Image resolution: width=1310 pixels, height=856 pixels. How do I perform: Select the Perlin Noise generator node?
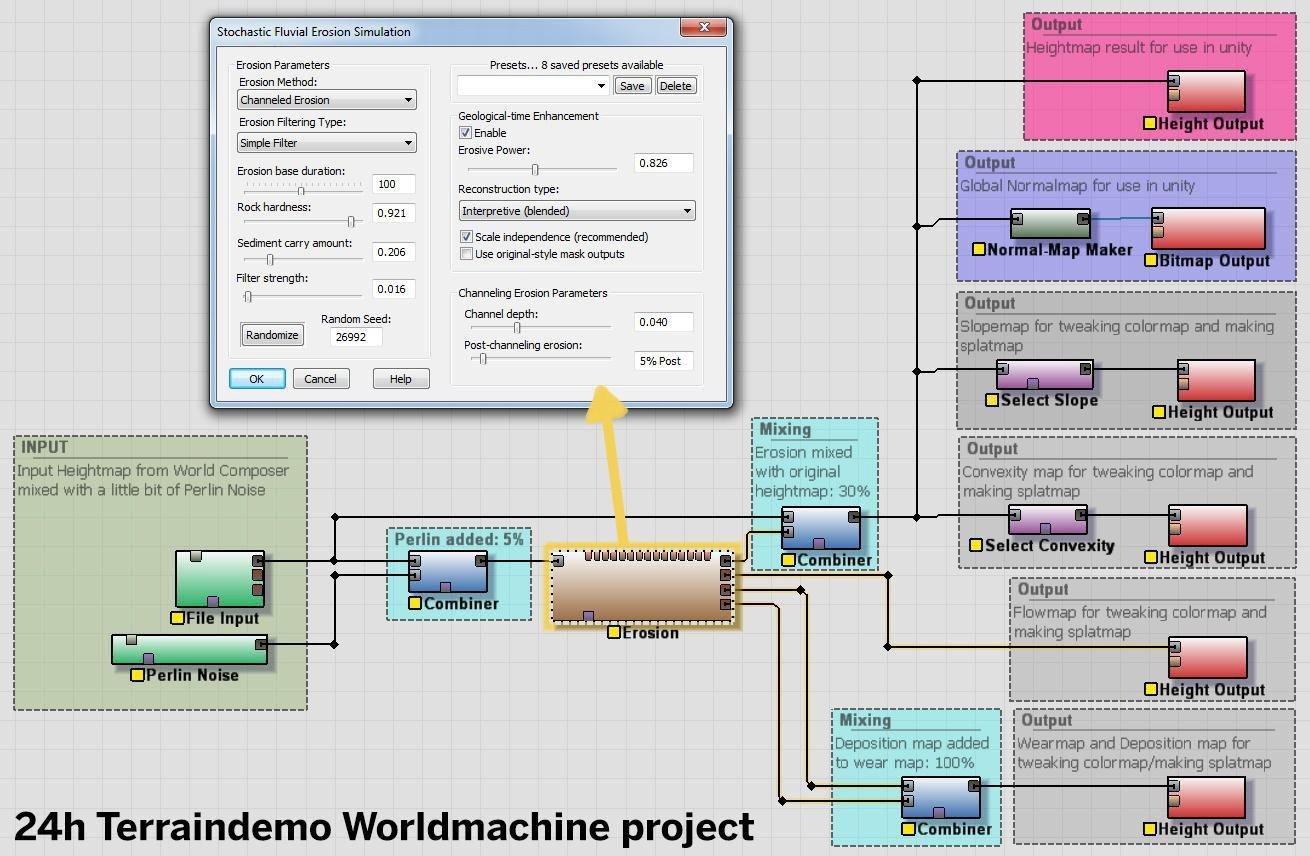190,649
